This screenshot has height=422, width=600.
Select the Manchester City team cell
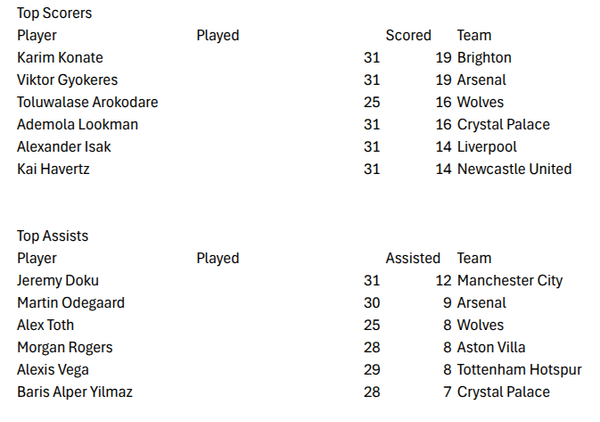tap(510, 281)
